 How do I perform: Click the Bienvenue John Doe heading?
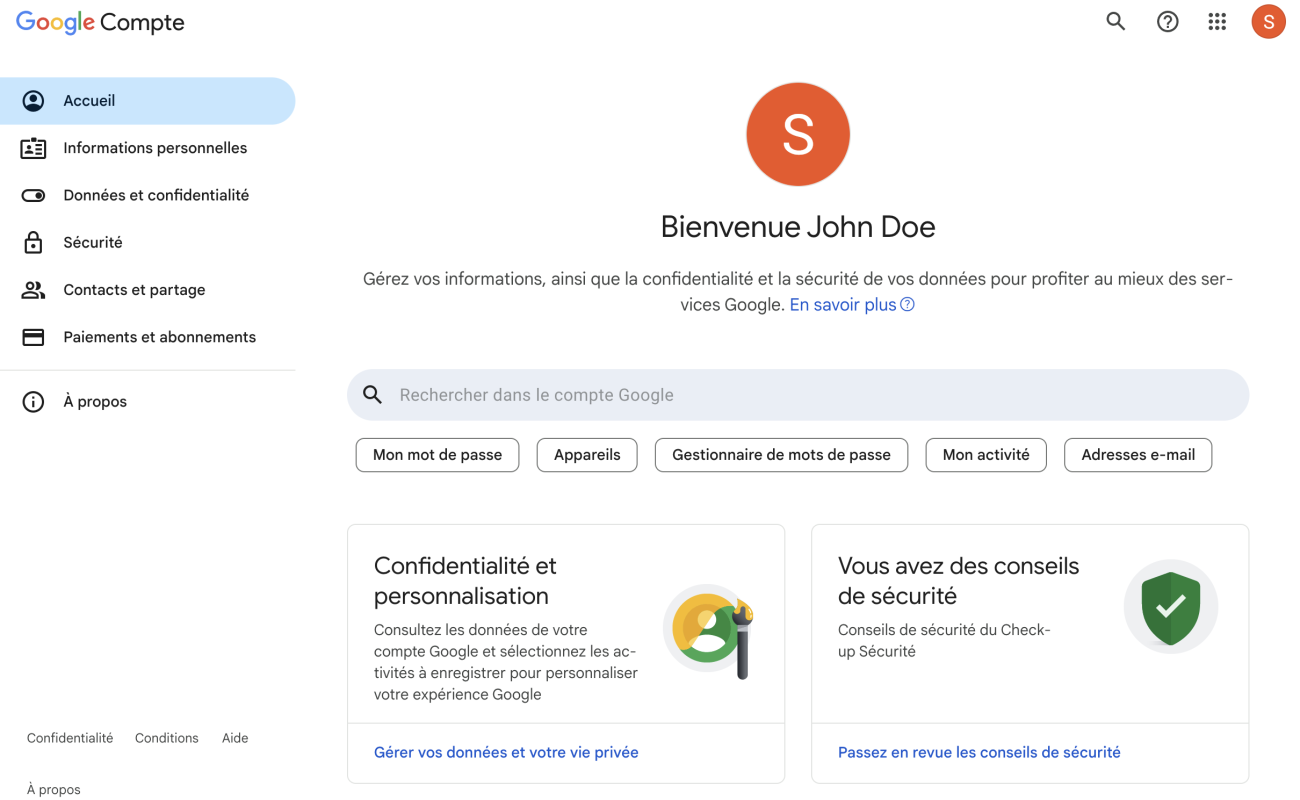(798, 227)
